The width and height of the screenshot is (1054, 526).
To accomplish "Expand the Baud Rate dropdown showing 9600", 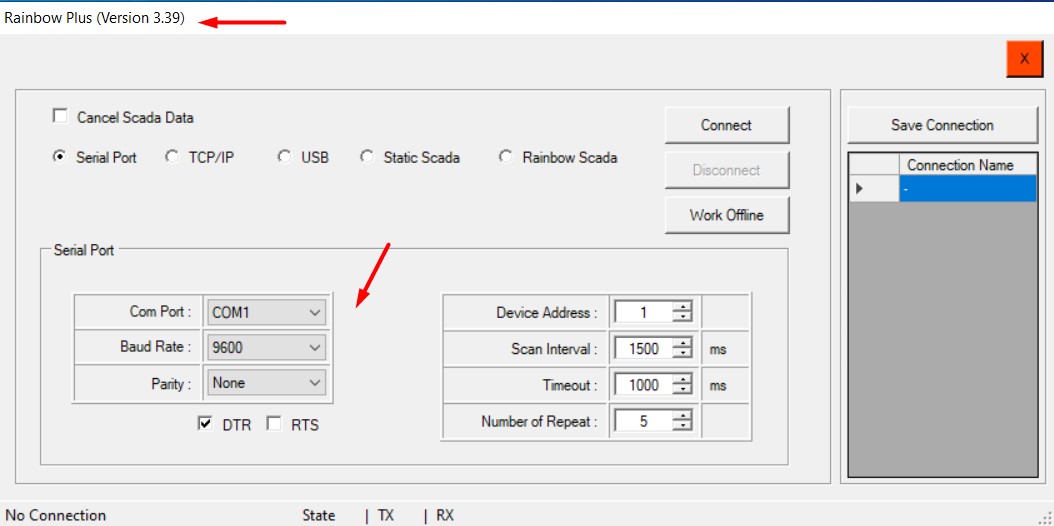I will [x=266, y=347].
